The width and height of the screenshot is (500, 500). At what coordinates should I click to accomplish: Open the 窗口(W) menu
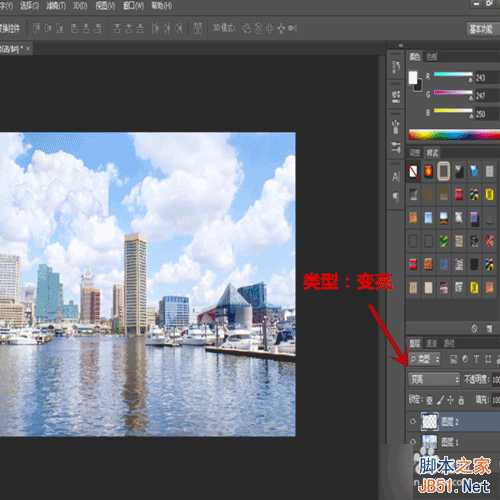pyautogui.click(x=133, y=5)
